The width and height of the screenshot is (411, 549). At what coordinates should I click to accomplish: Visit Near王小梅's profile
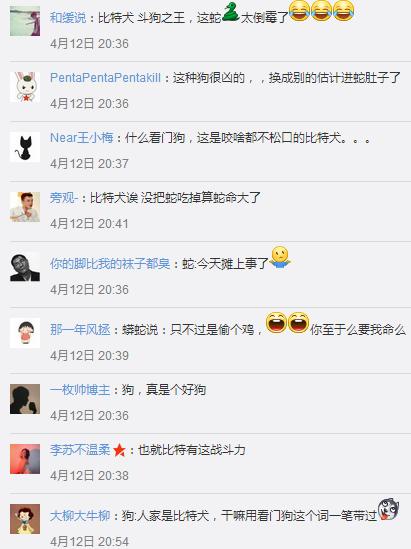click(x=82, y=138)
